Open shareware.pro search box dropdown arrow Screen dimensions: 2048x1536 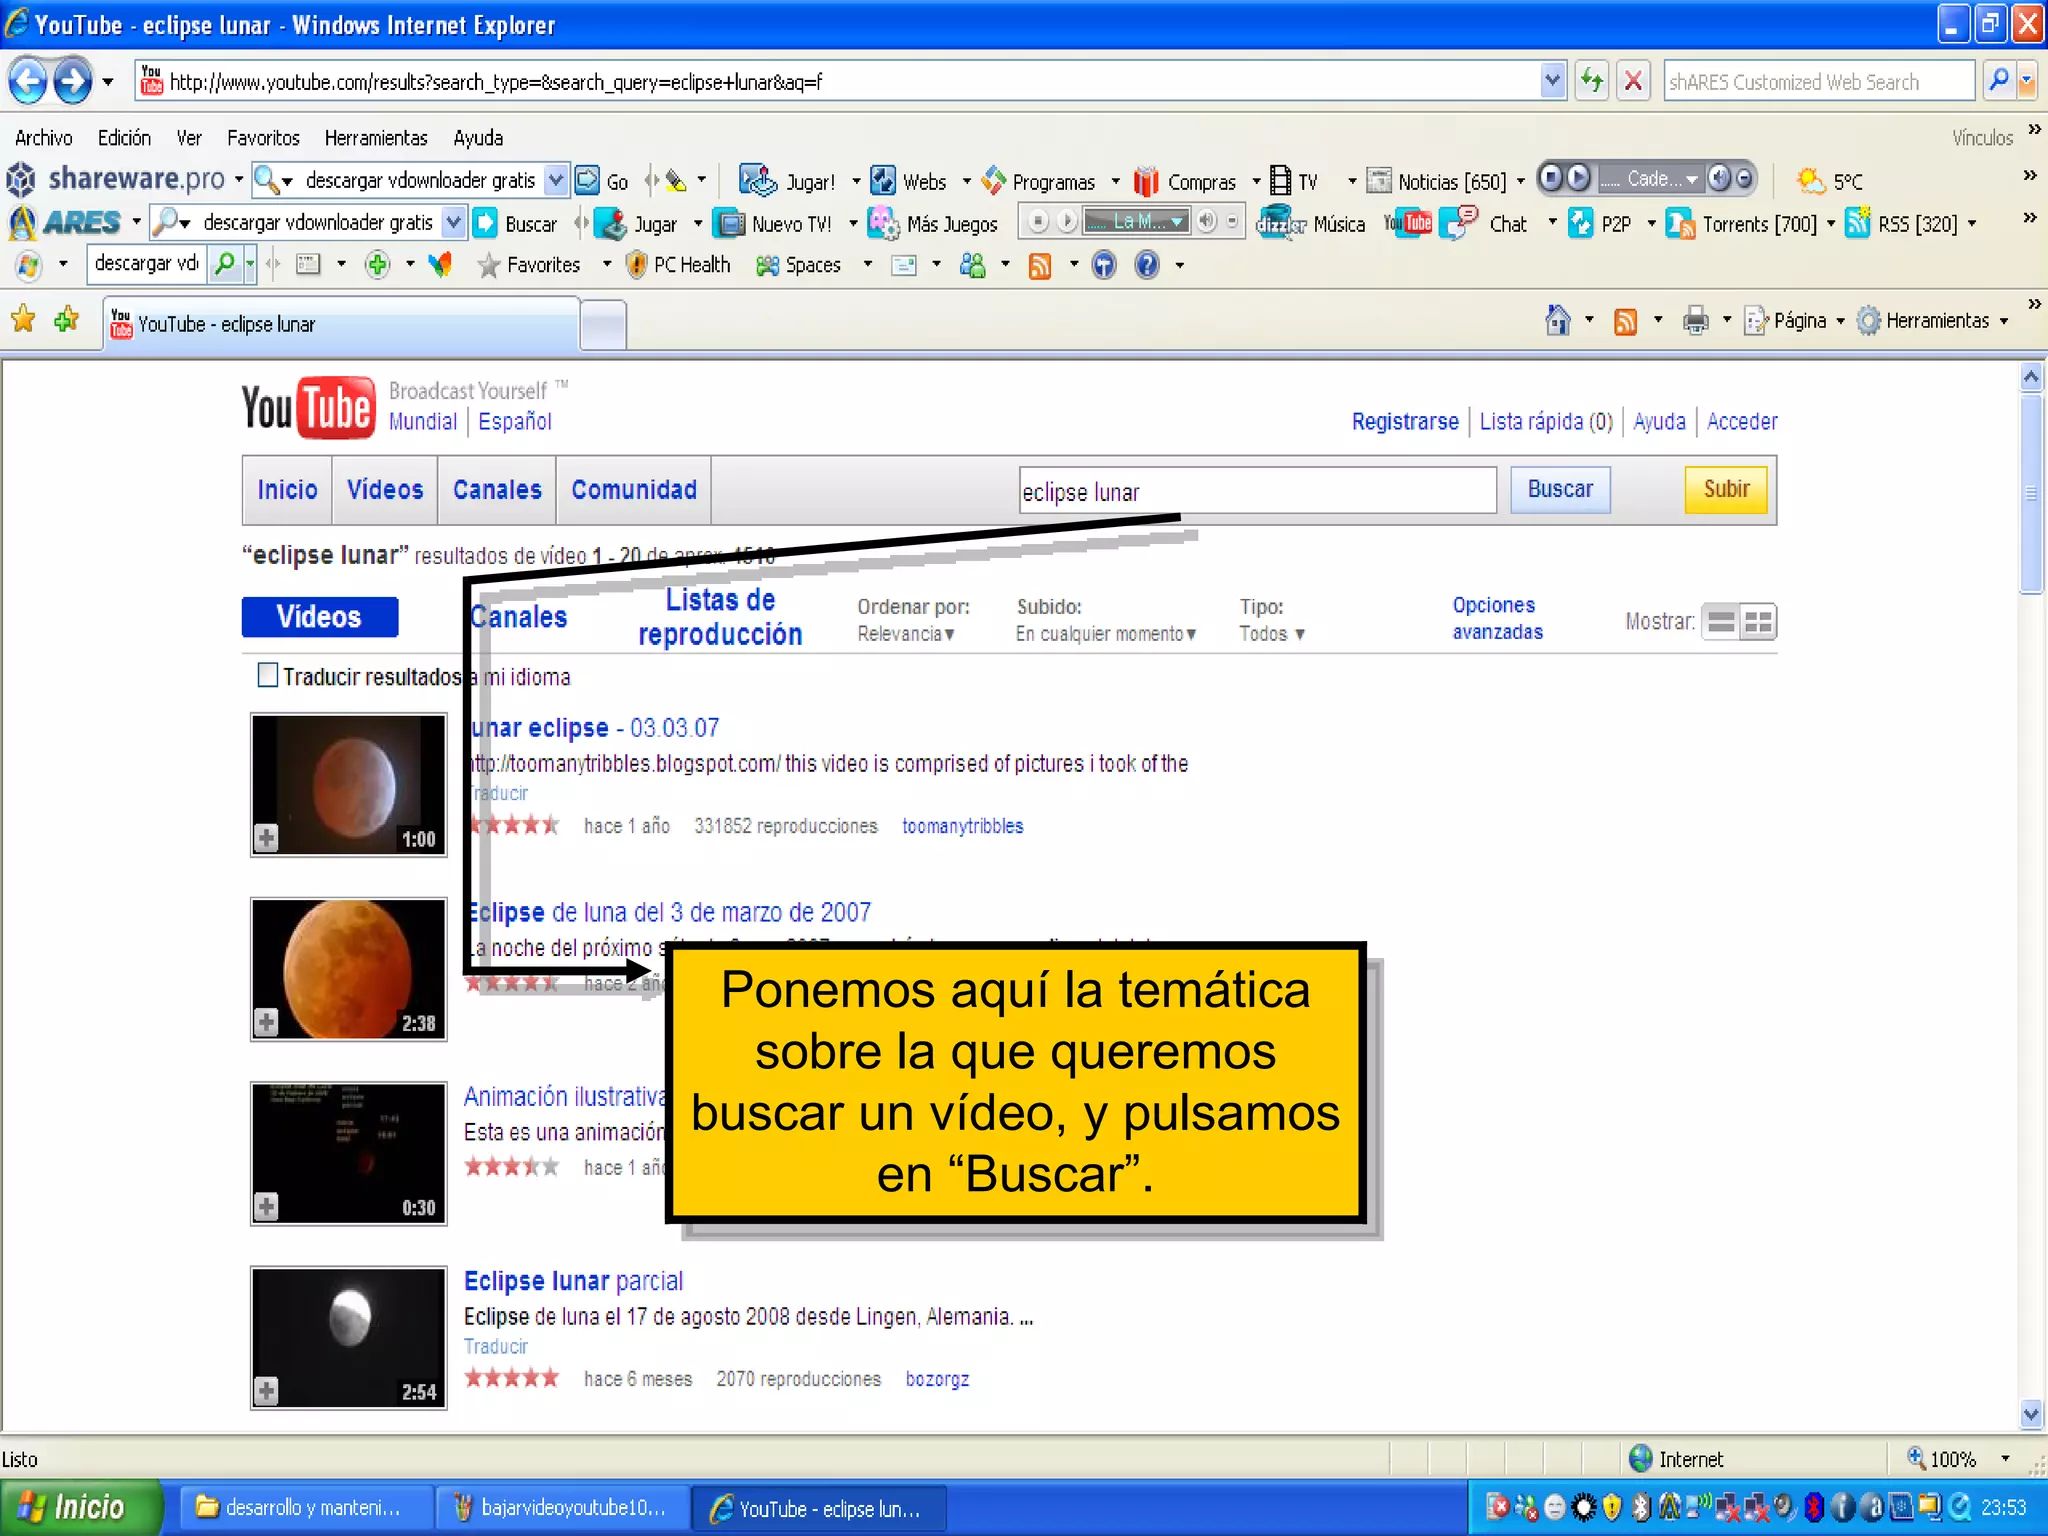point(556,180)
